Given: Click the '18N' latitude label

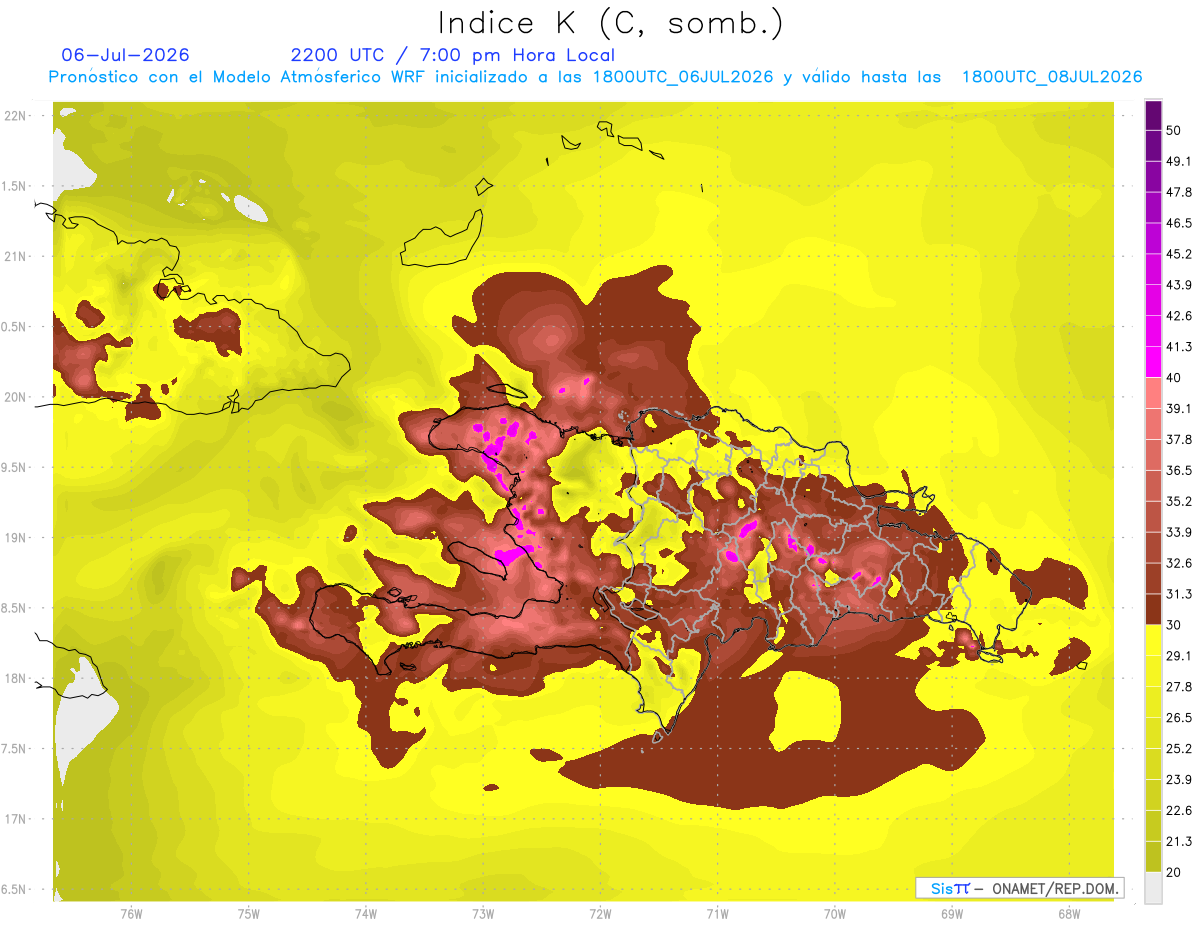Looking at the screenshot, I should (16, 679).
